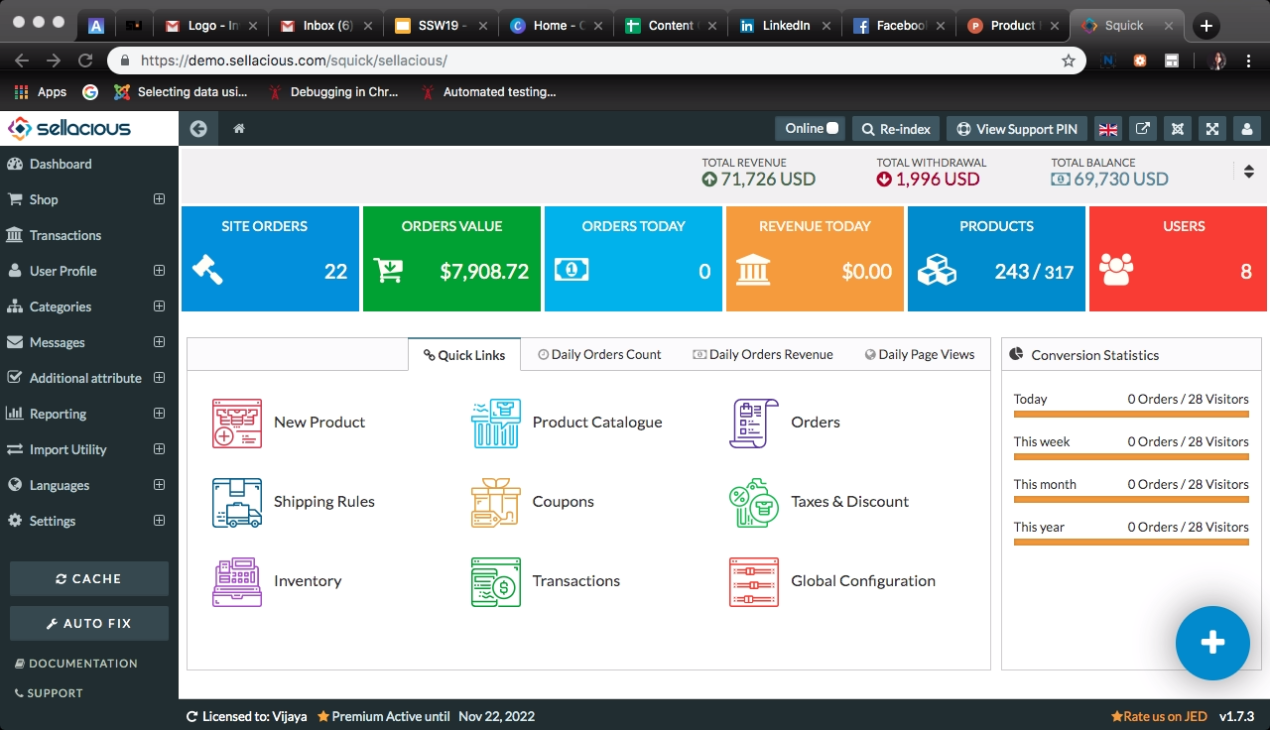Switch to the LinkedIn browser tab
This screenshot has height=730, width=1270.
(785, 25)
